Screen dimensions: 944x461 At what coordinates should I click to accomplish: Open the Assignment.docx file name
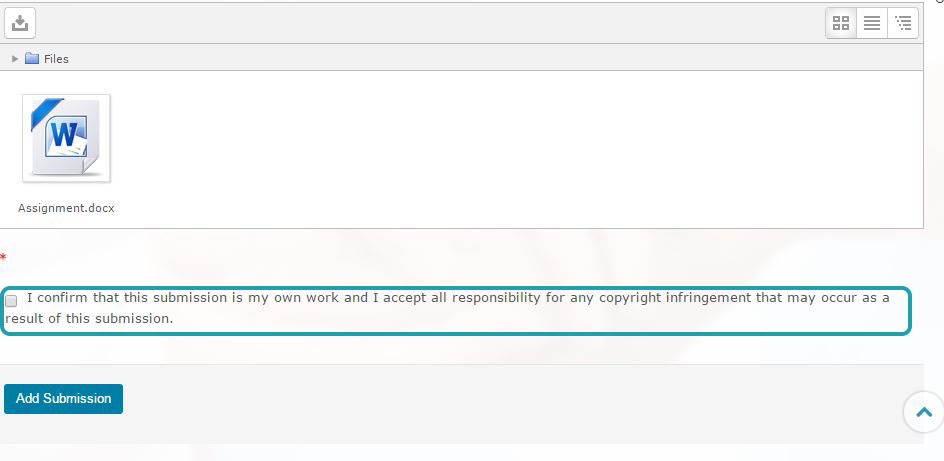tap(66, 208)
